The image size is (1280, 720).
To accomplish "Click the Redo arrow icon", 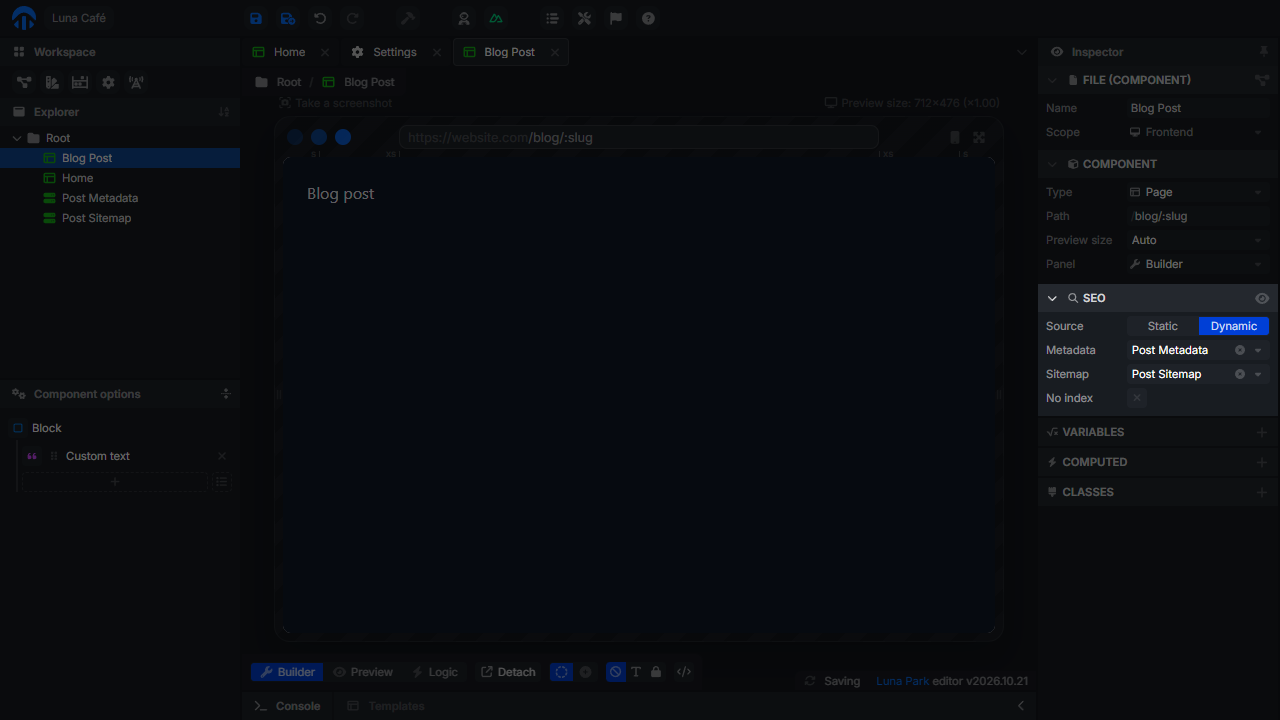I will click(x=352, y=18).
